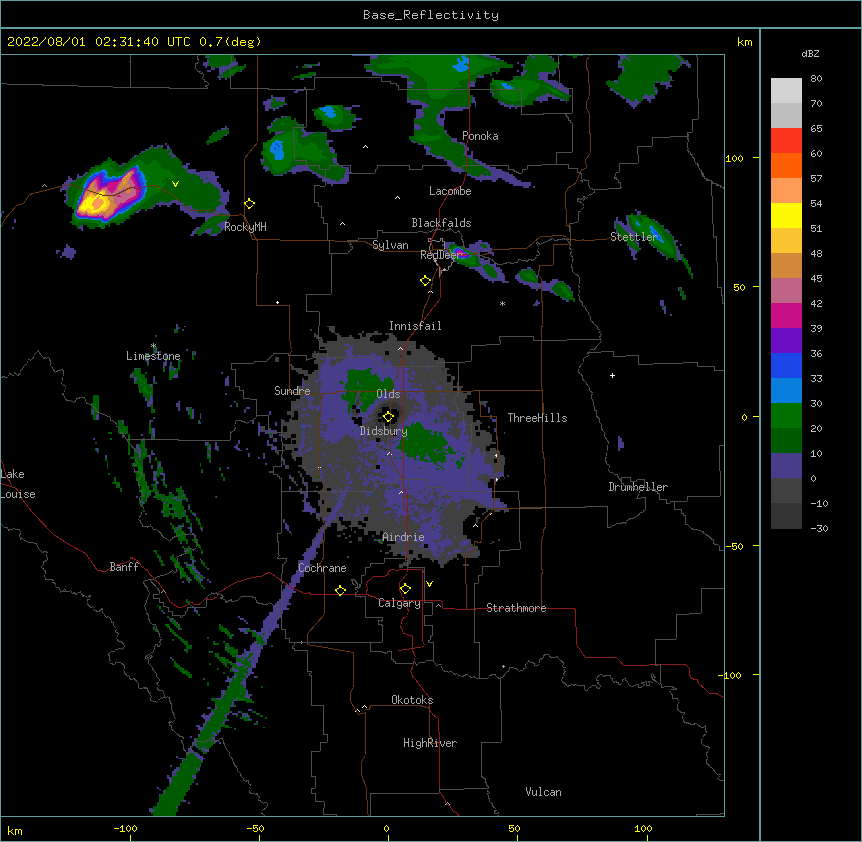862x842 pixels.
Task: Select the bright green swatch below 30 dBZ
Action: coord(786,416)
